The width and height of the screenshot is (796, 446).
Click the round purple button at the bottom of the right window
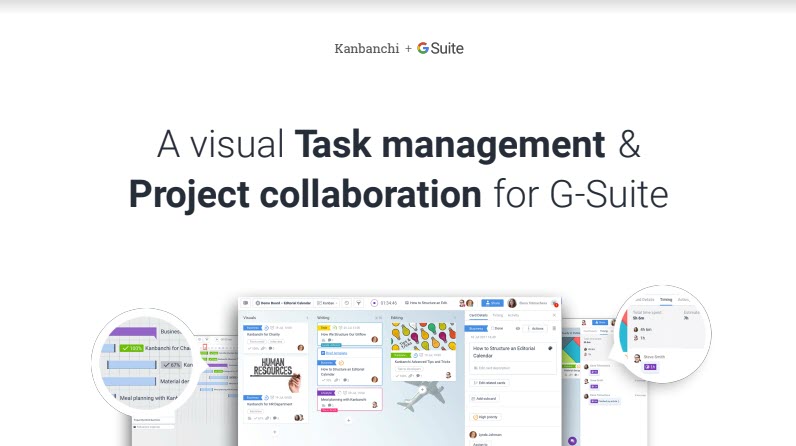click(572, 441)
